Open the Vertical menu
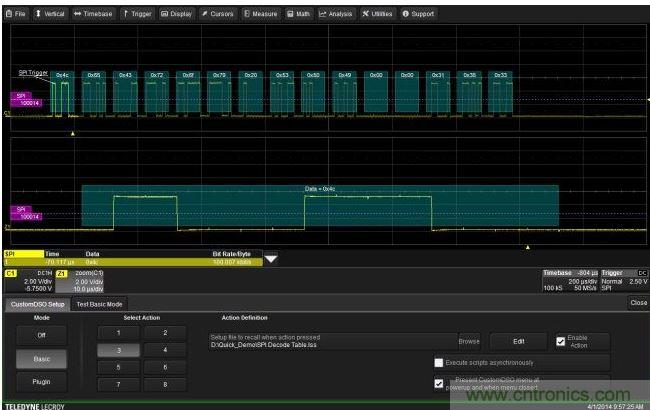650x410 pixels. pyautogui.click(x=49, y=14)
